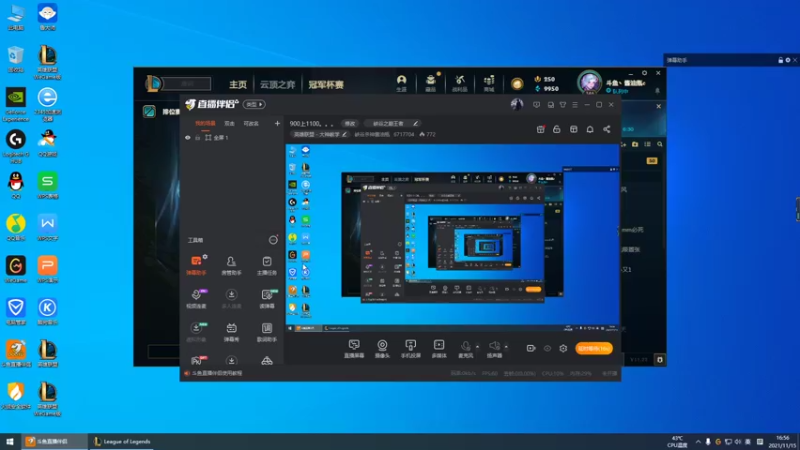The width and height of the screenshot is (800, 450).
Task: Switch to first scene tab
Action: point(205,123)
